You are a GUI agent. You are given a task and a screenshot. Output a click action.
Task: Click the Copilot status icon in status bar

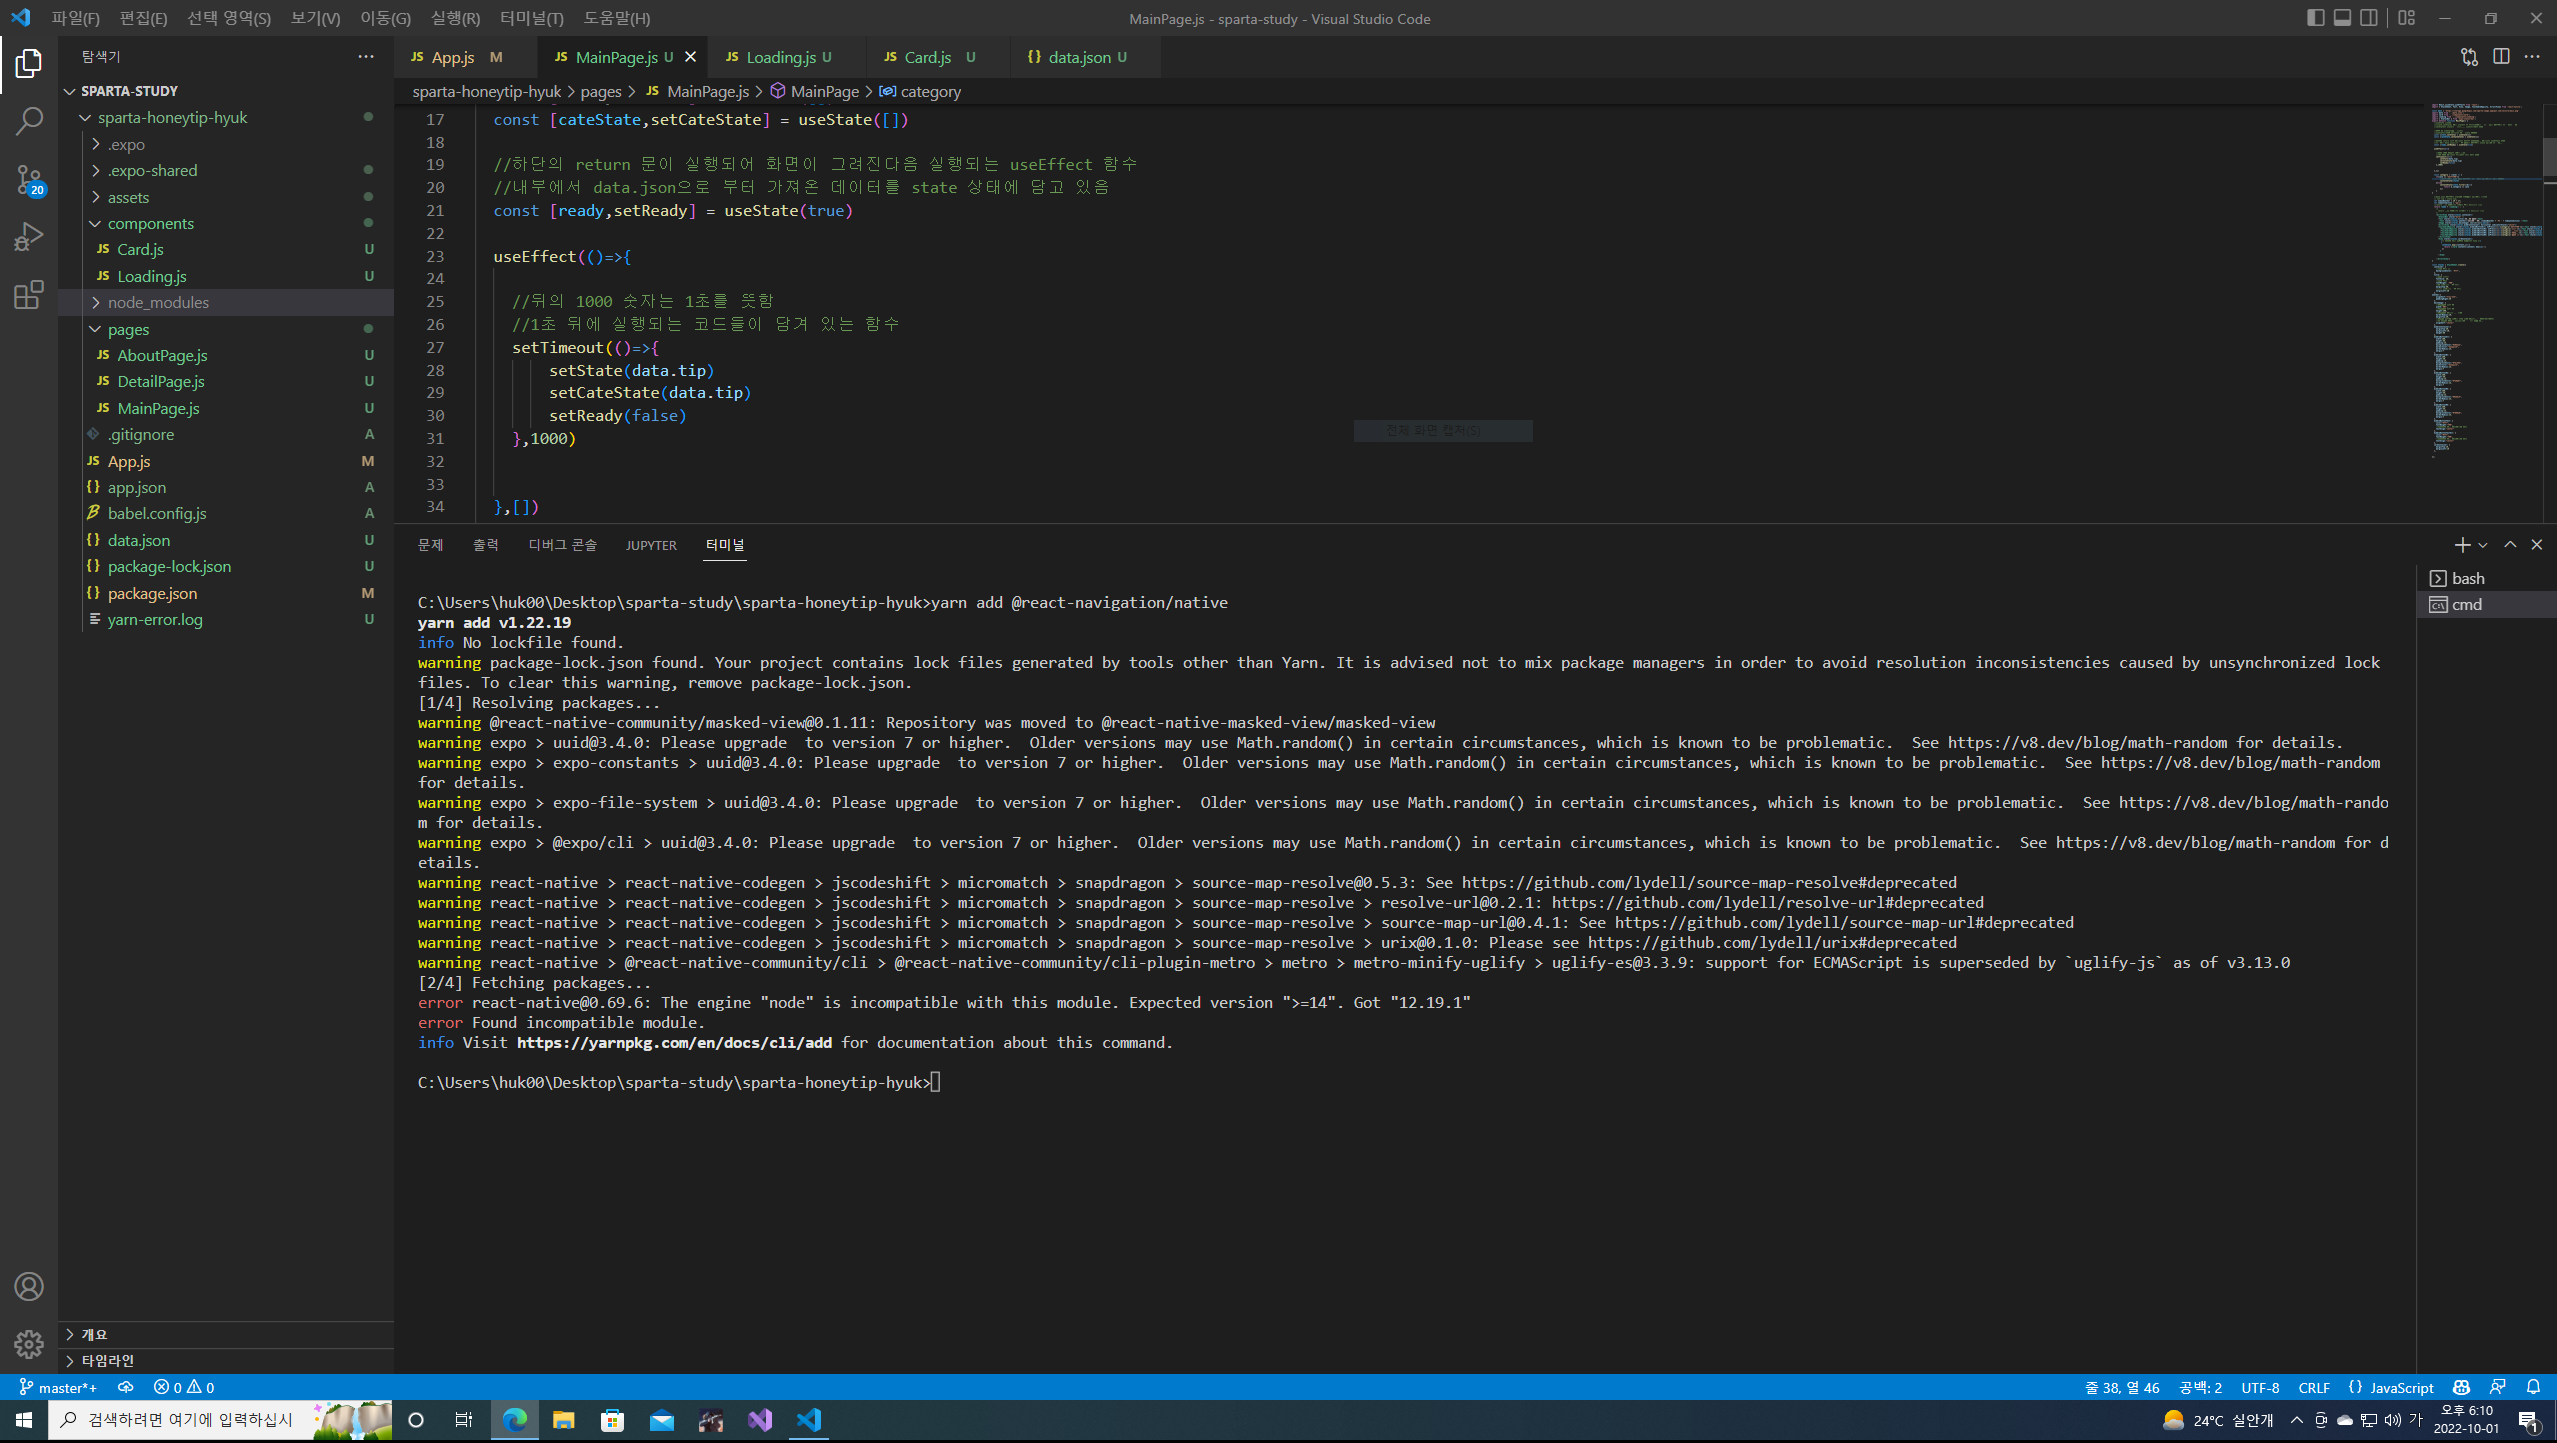click(2461, 1387)
